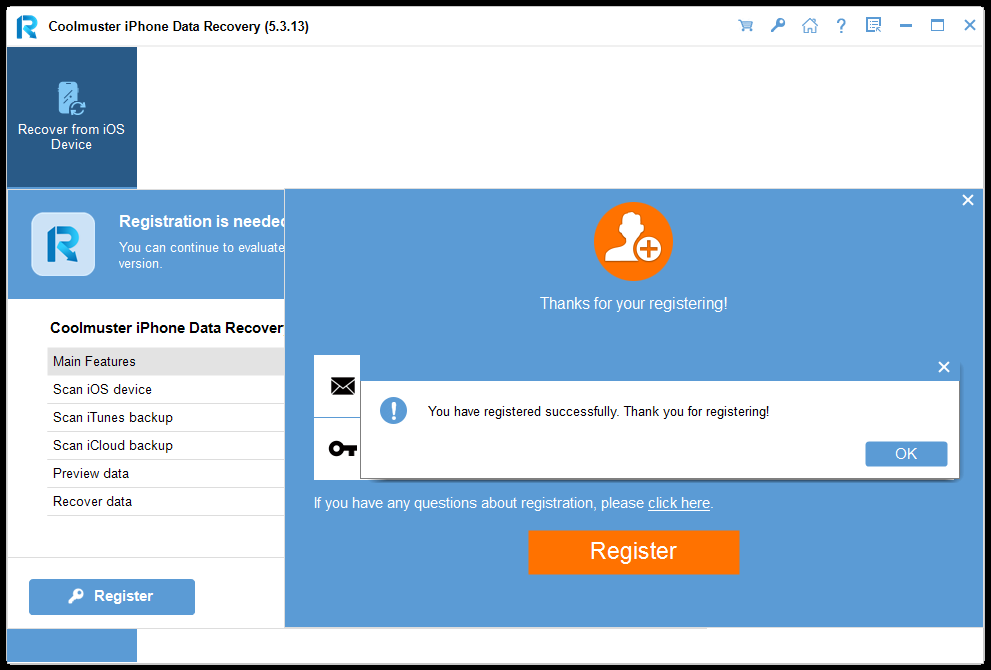Viewport: 991px width, 670px height.
Task: Go to the home page icon
Action: pyautogui.click(x=810, y=26)
